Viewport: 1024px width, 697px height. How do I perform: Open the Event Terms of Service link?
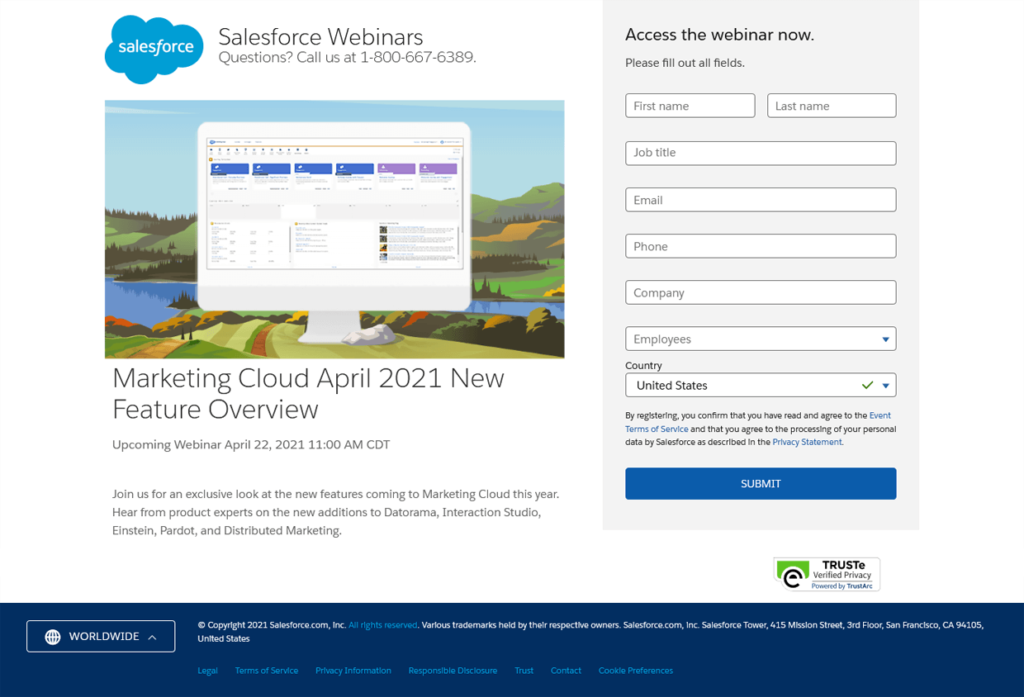[656, 429]
